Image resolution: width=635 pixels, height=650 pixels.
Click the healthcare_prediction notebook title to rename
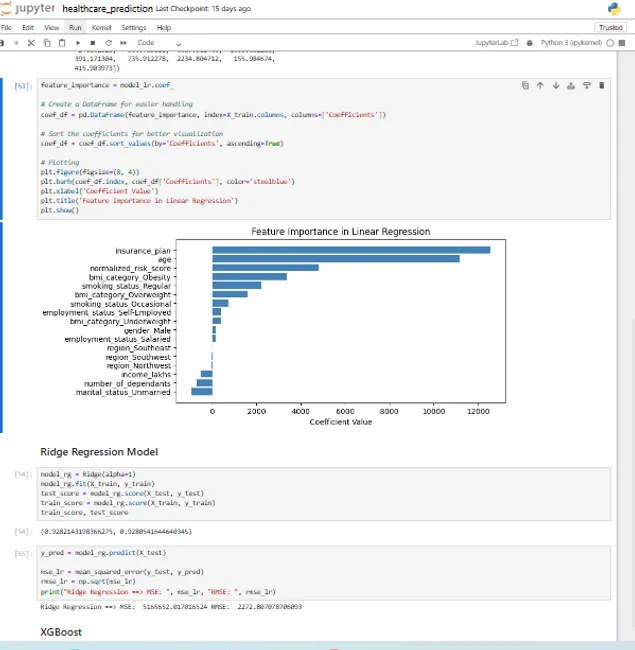[108, 8]
